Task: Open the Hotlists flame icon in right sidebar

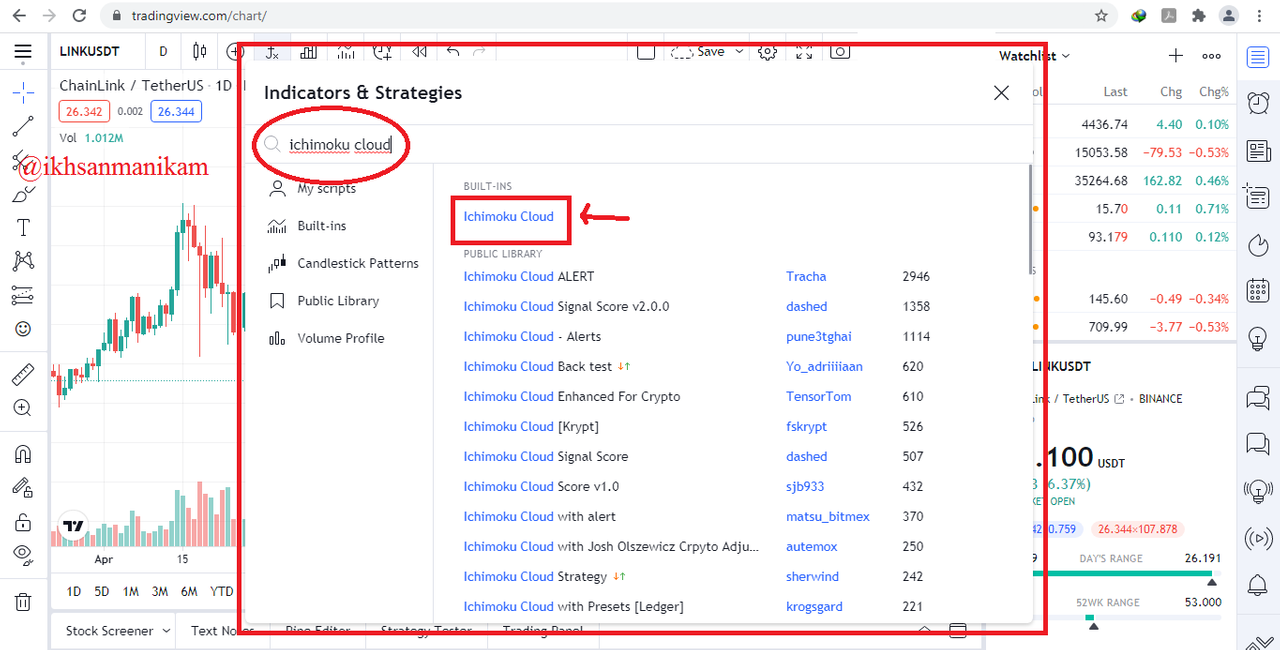Action: coord(1258,246)
